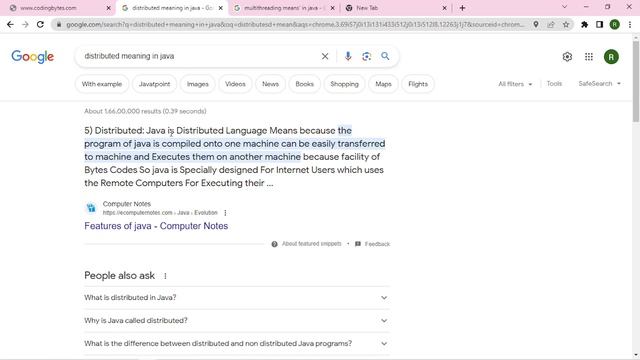Switch to Maps results
Viewport: 640px width, 360px height.
pyautogui.click(x=383, y=84)
